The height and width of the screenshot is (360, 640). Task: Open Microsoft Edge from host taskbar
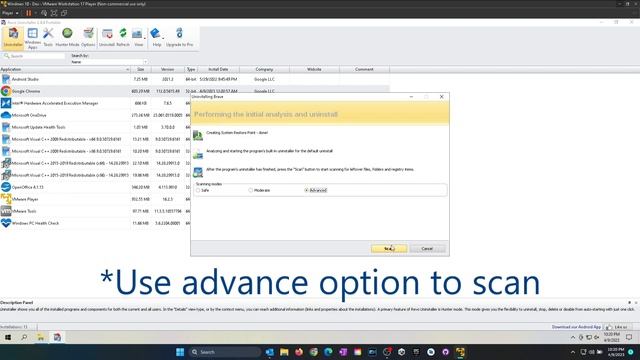click(x=328, y=352)
